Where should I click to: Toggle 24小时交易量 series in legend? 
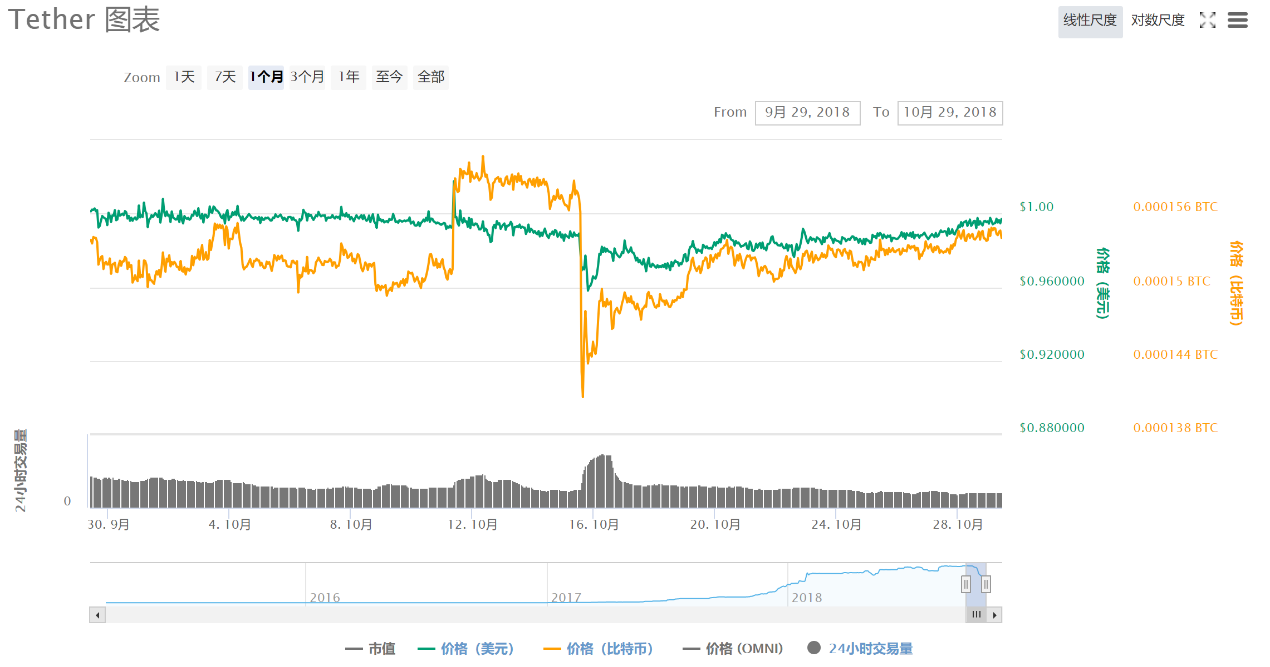(860, 649)
